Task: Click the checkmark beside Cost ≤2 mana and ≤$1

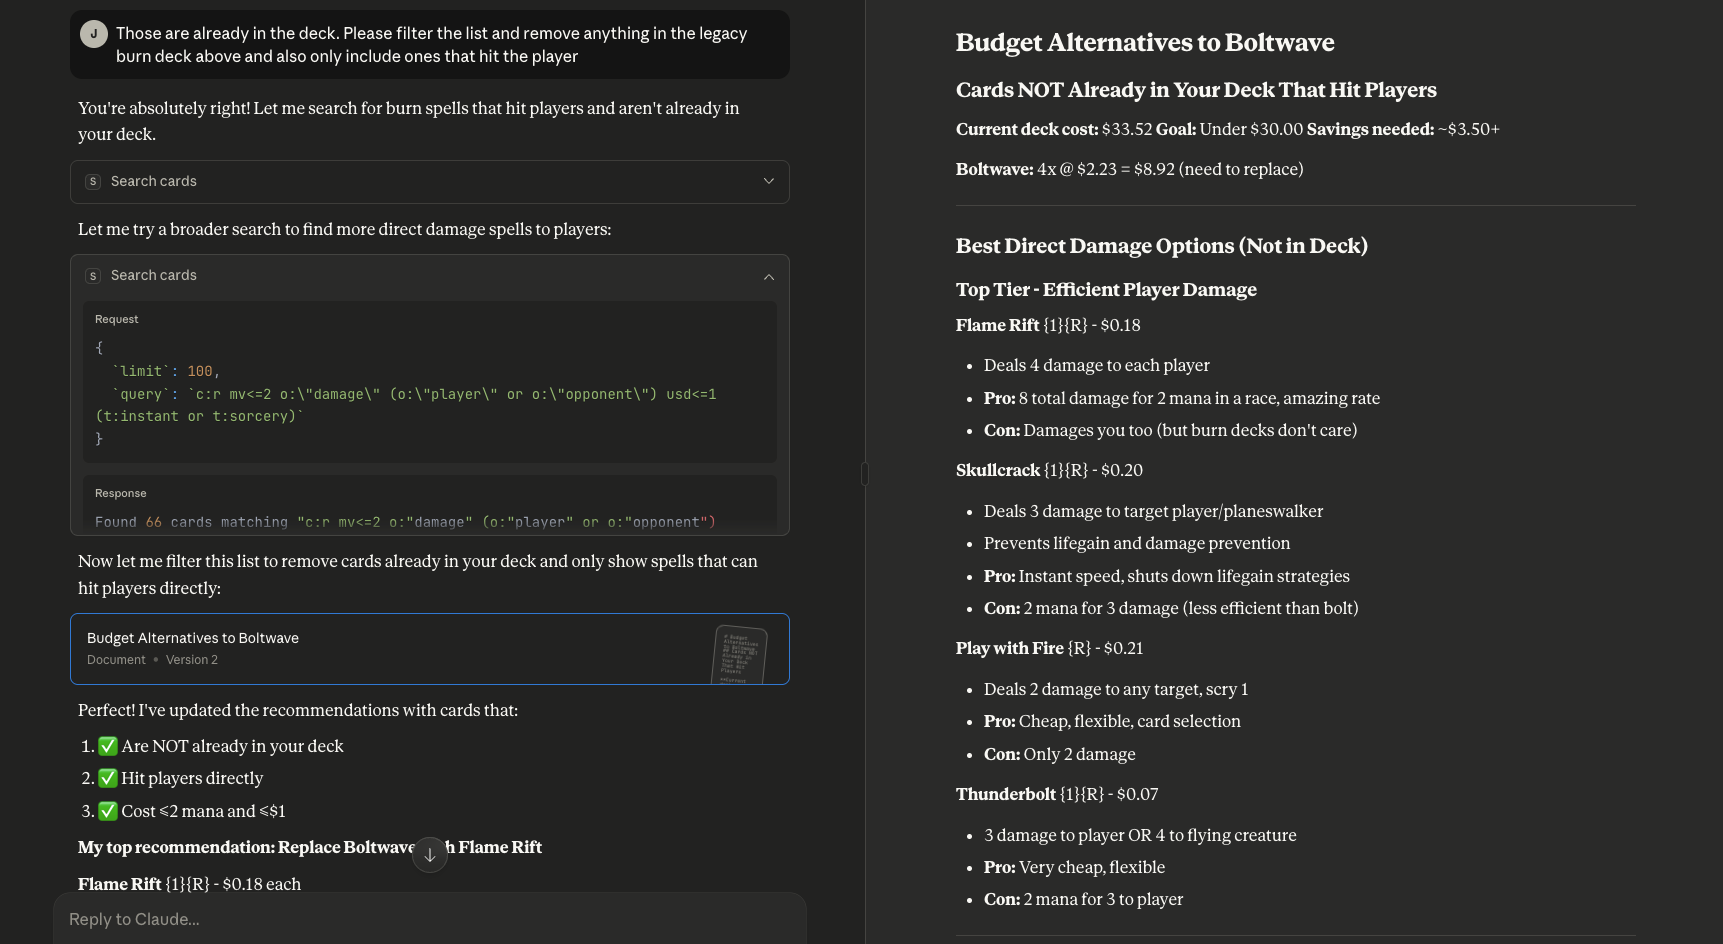Action: click(x=108, y=811)
